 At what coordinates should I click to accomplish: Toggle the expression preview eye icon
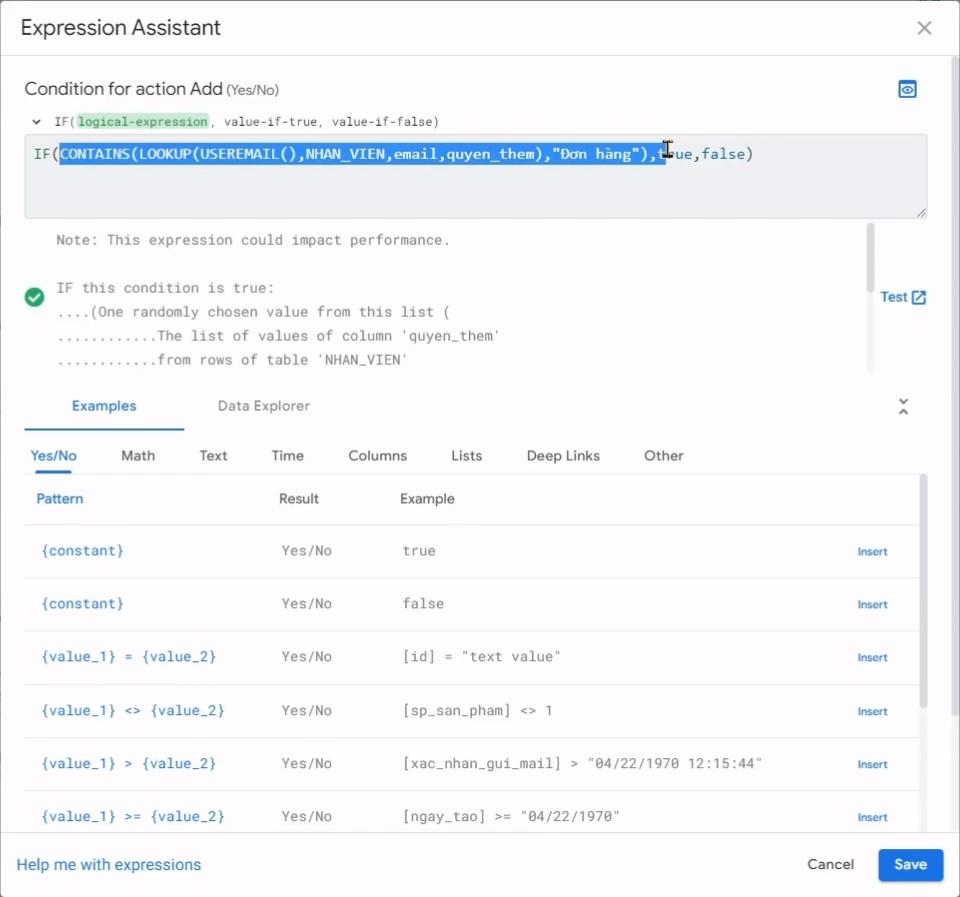click(x=907, y=90)
